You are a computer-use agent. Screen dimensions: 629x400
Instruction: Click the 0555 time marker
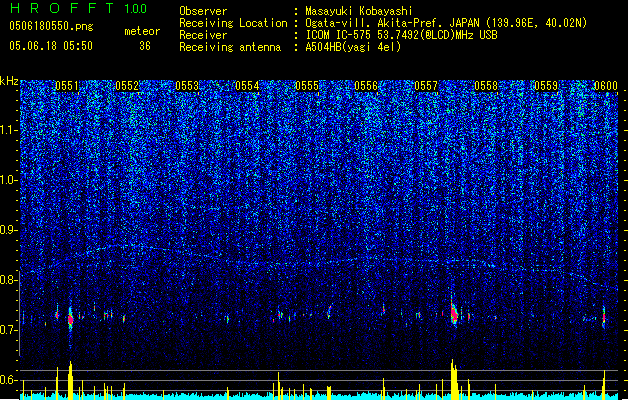pos(307,86)
